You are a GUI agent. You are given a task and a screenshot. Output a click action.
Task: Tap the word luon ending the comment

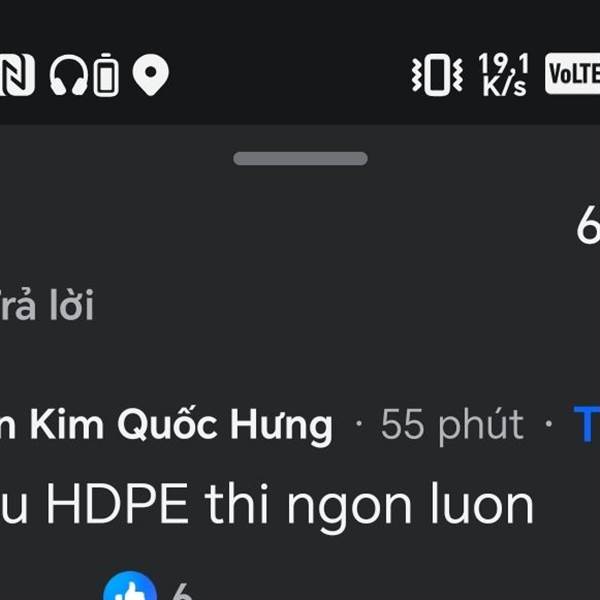pos(482,503)
